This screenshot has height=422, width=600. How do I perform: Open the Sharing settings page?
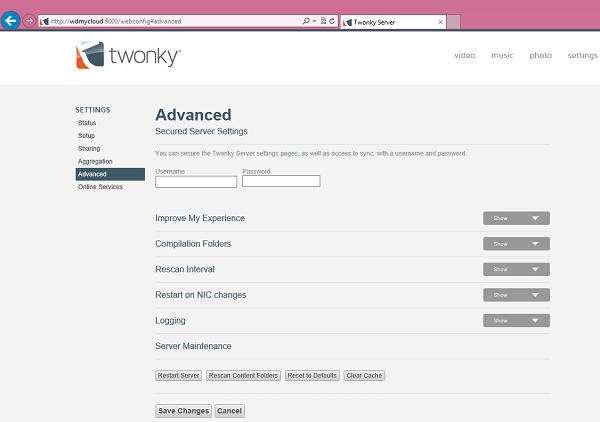(89, 148)
